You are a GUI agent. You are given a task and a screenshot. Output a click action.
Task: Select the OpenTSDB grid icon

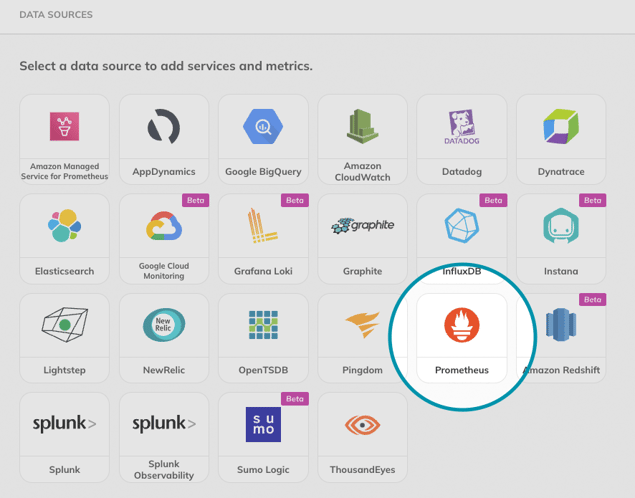263,325
